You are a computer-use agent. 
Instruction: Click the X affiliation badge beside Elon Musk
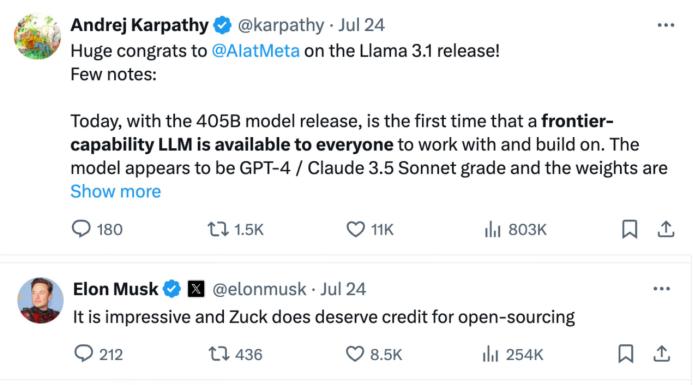pos(196,289)
